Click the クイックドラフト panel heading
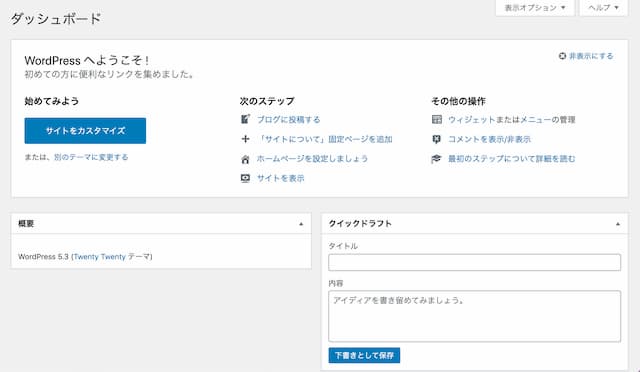Image resolution: width=640 pixels, height=372 pixels. click(360, 224)
